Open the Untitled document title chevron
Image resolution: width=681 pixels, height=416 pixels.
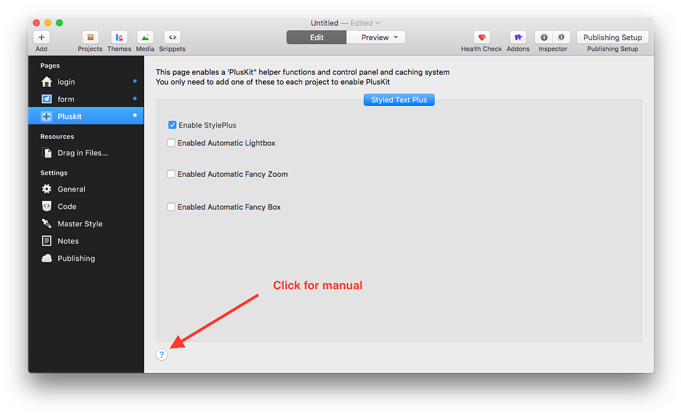(377, 23)
